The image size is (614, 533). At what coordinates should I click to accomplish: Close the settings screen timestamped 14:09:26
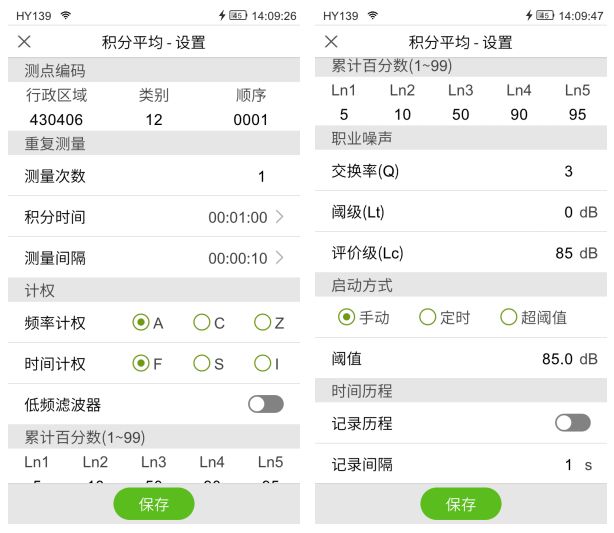coord(25,42)
